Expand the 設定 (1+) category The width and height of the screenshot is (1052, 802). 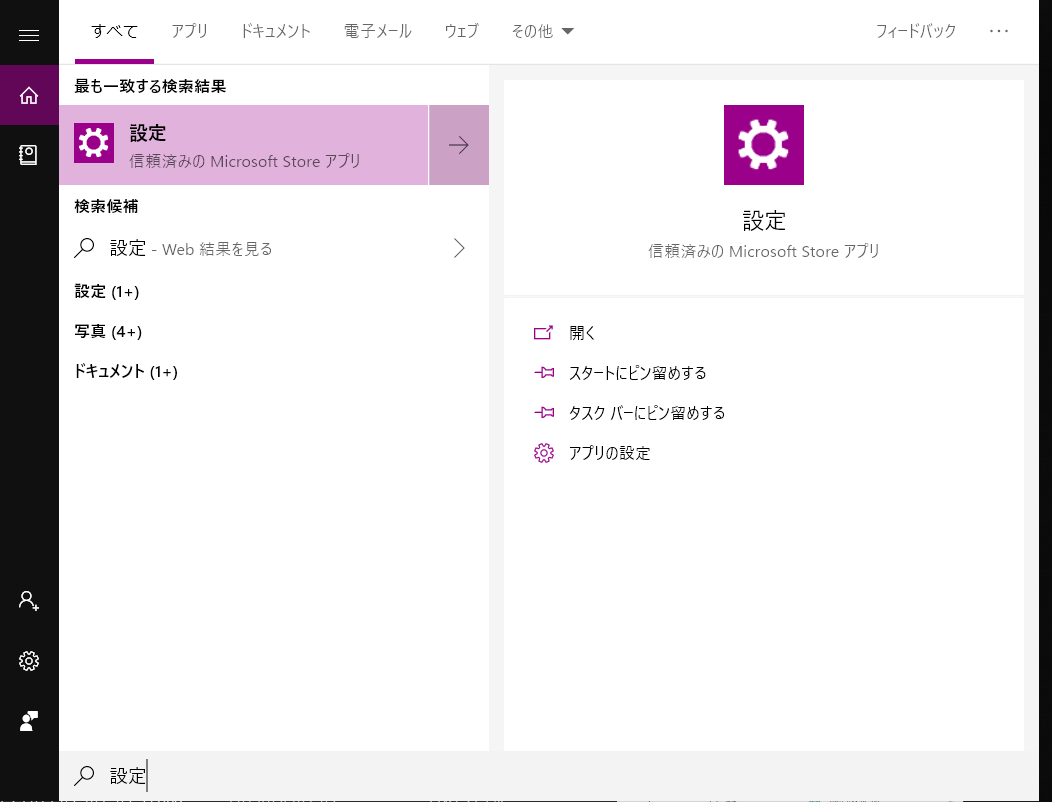(107, 291)
